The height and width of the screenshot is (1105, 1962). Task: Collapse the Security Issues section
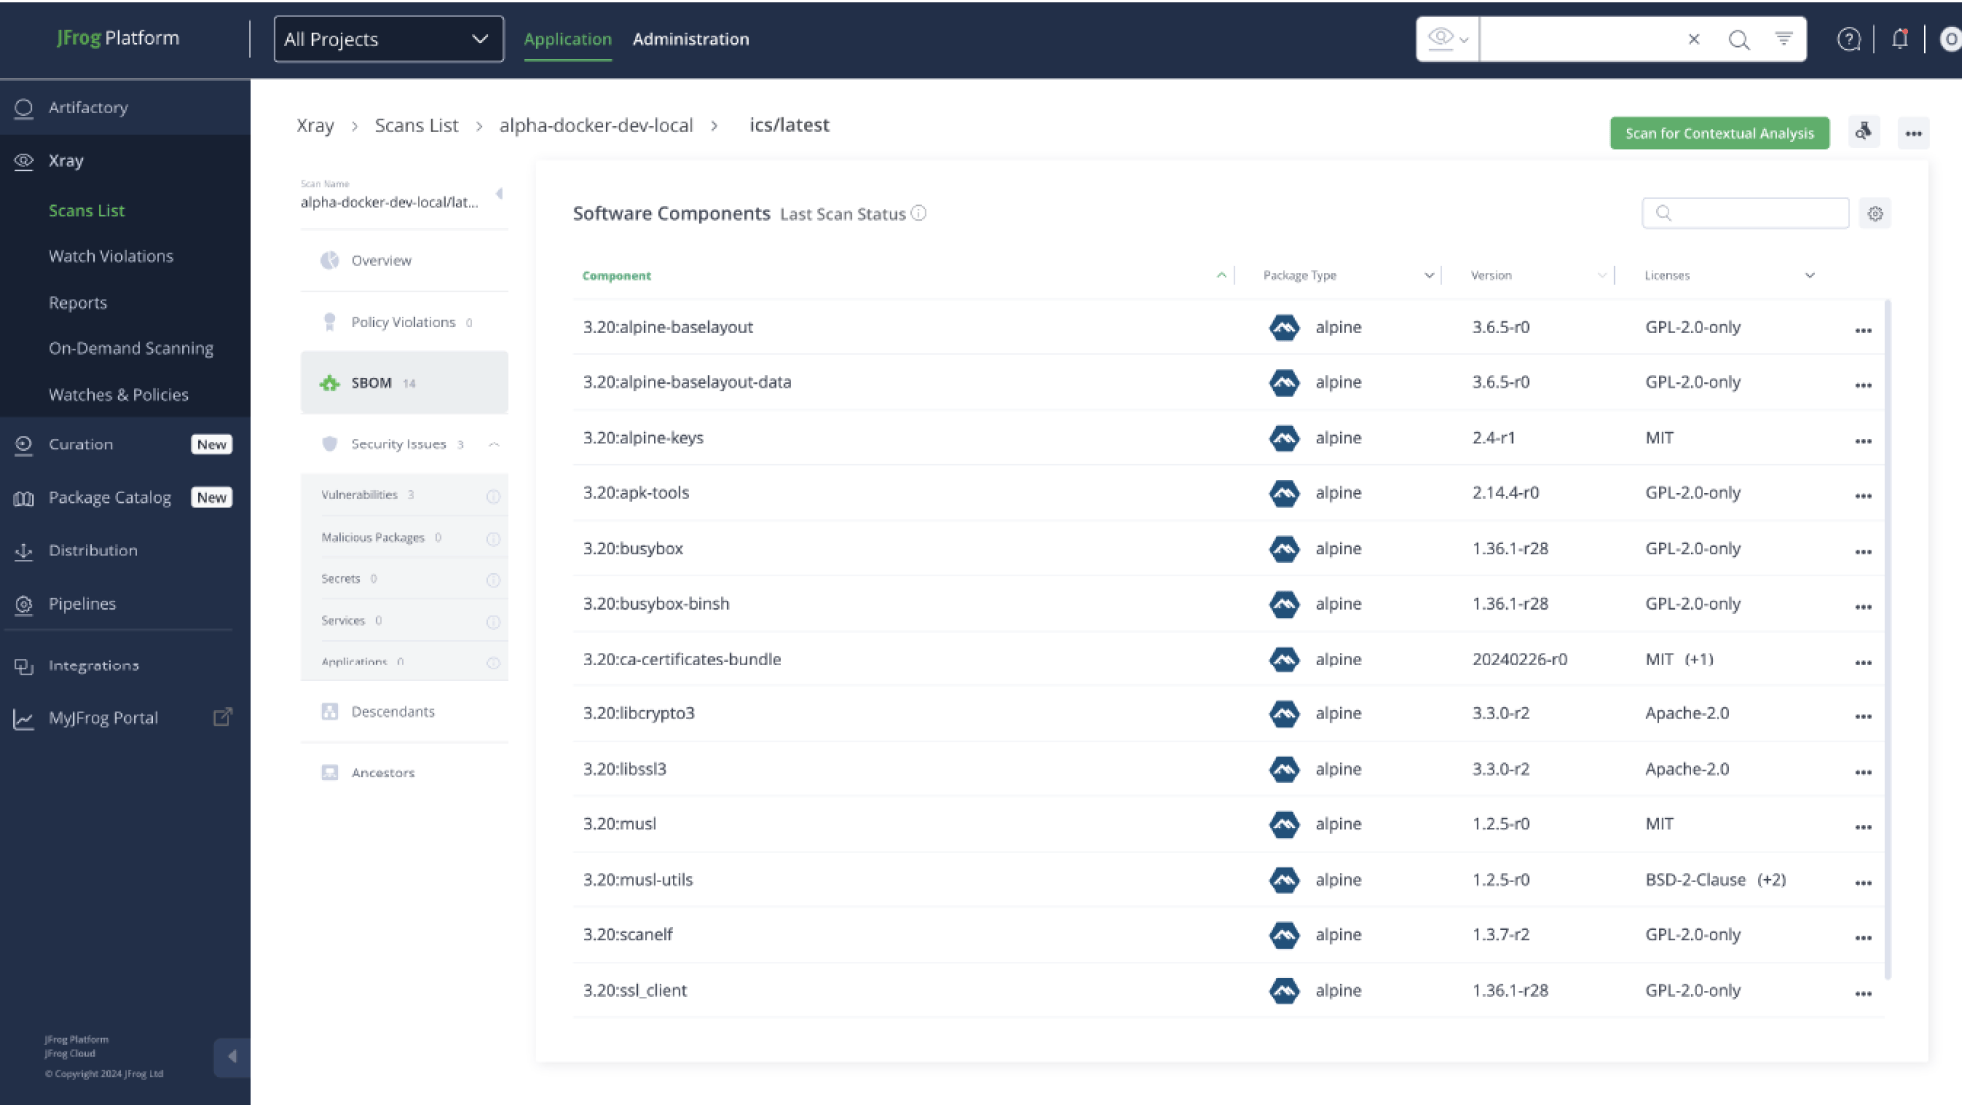494,444
